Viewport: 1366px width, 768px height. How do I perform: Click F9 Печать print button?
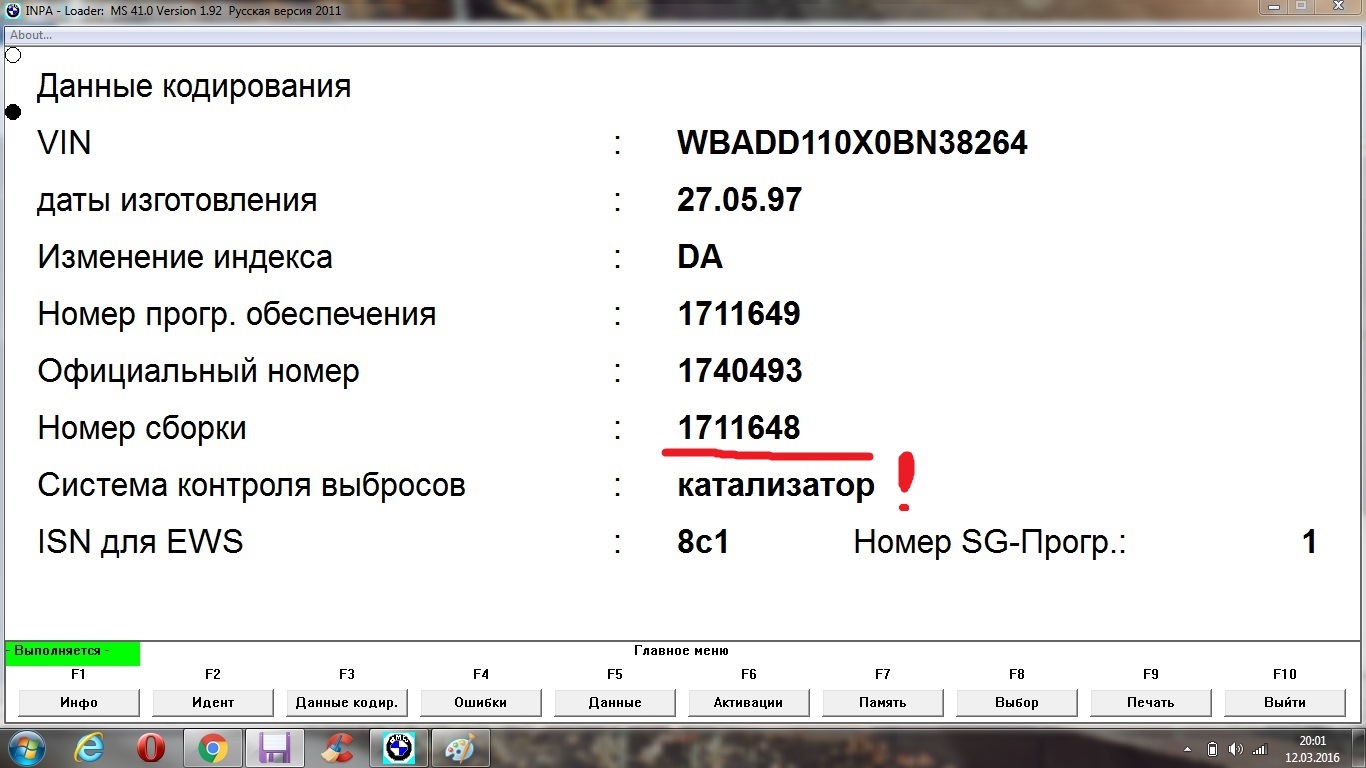[1151, 702]
